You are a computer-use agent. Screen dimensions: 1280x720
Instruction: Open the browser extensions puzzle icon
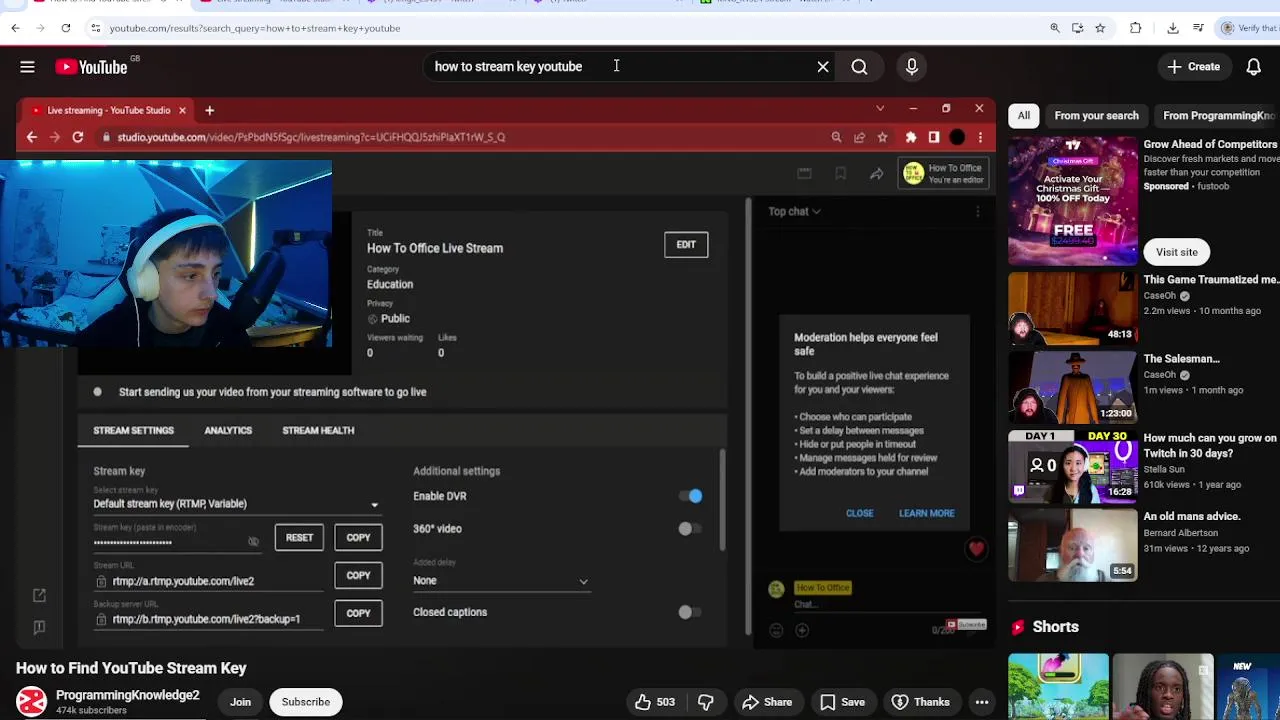(1136, 28)
